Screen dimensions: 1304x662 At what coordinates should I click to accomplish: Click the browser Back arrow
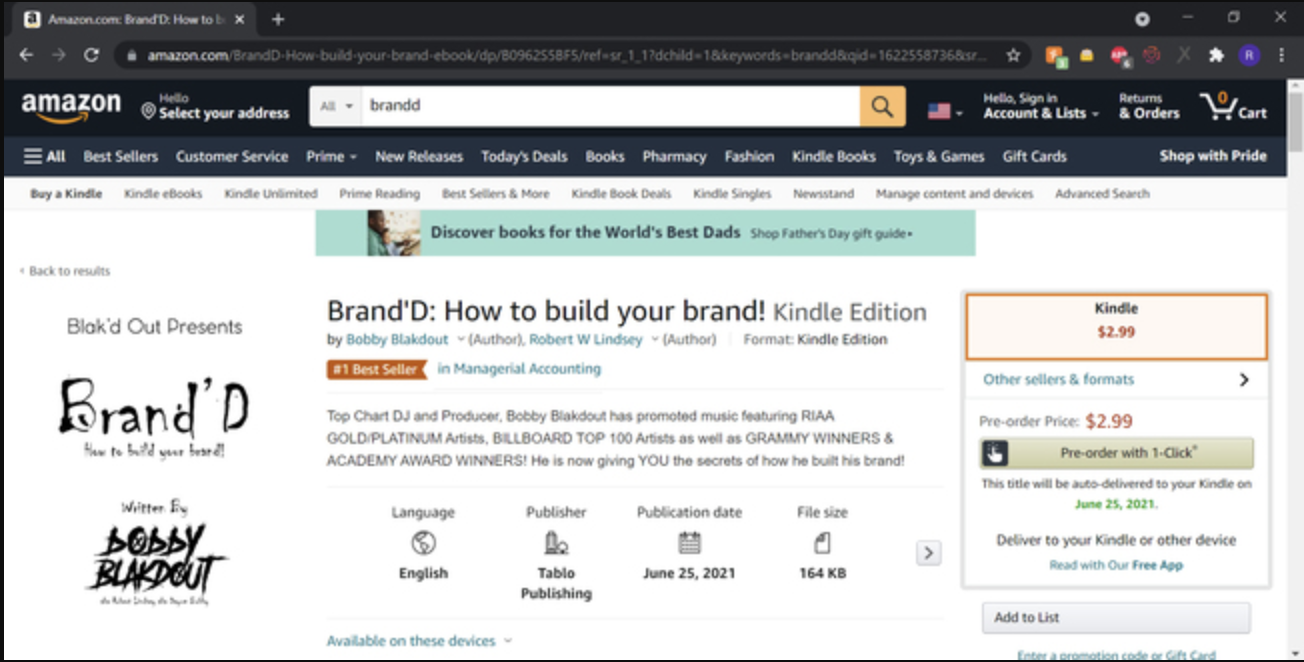tap(26, 55)
